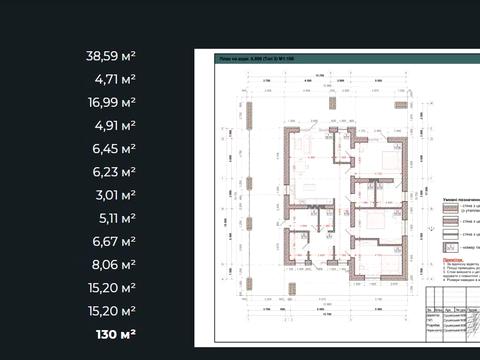
Task: Click the red notes heading in drawing
Action: tap(453, 260)
